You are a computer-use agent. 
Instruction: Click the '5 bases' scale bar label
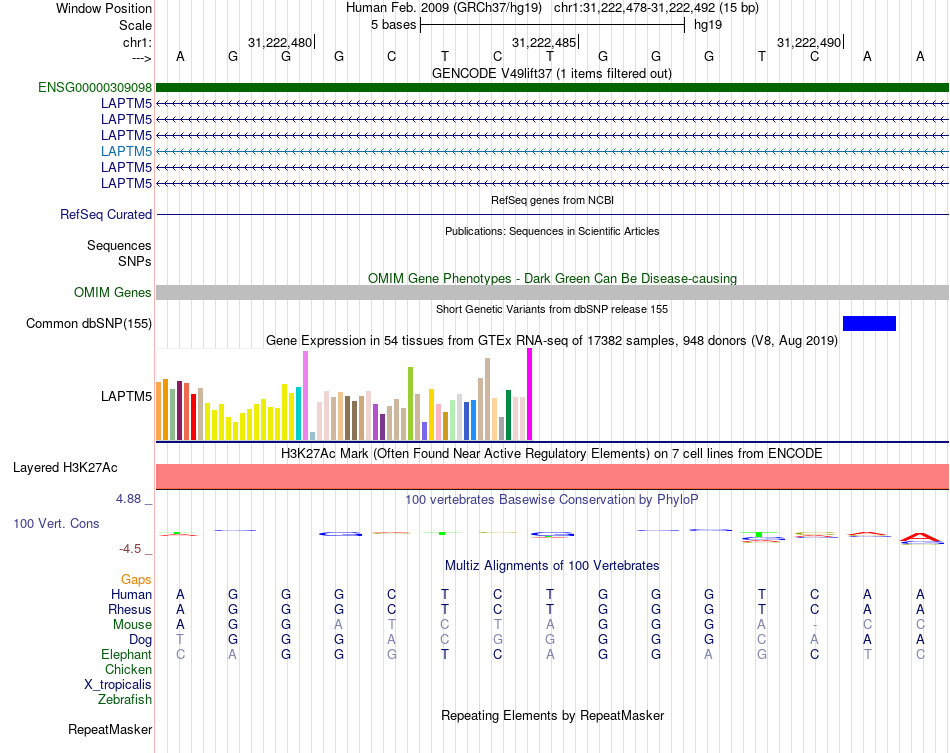click(x=394, y=25)
